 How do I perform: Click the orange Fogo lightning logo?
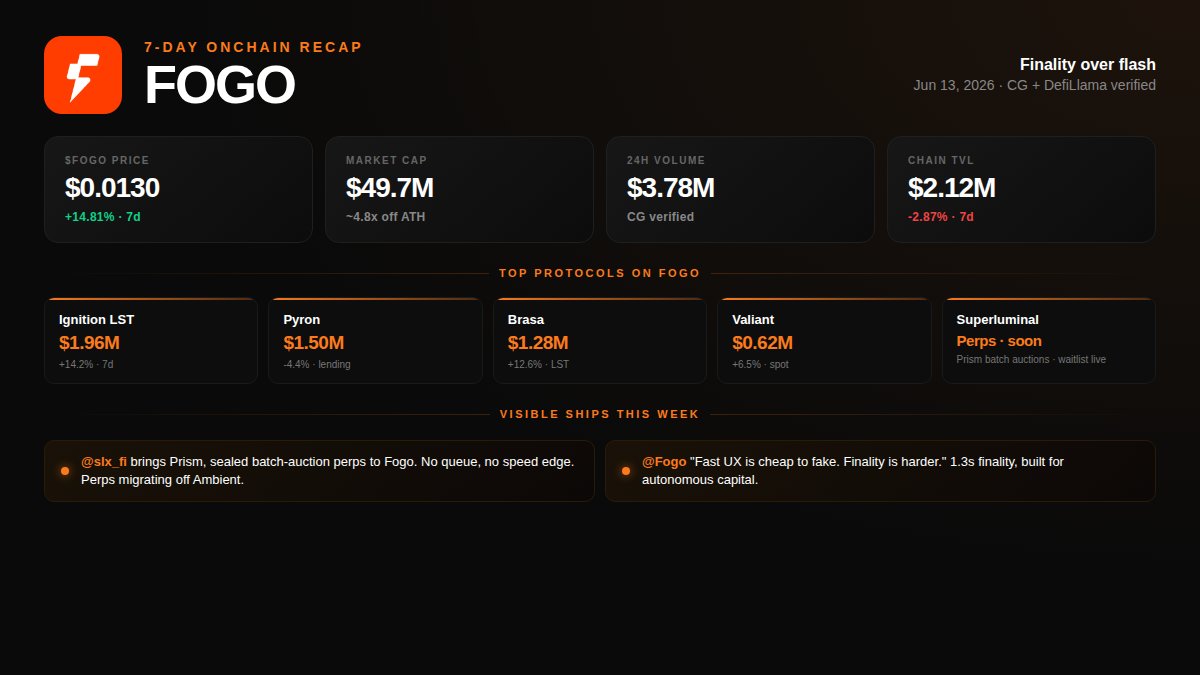pyautogui.click(x=83, y=75)
